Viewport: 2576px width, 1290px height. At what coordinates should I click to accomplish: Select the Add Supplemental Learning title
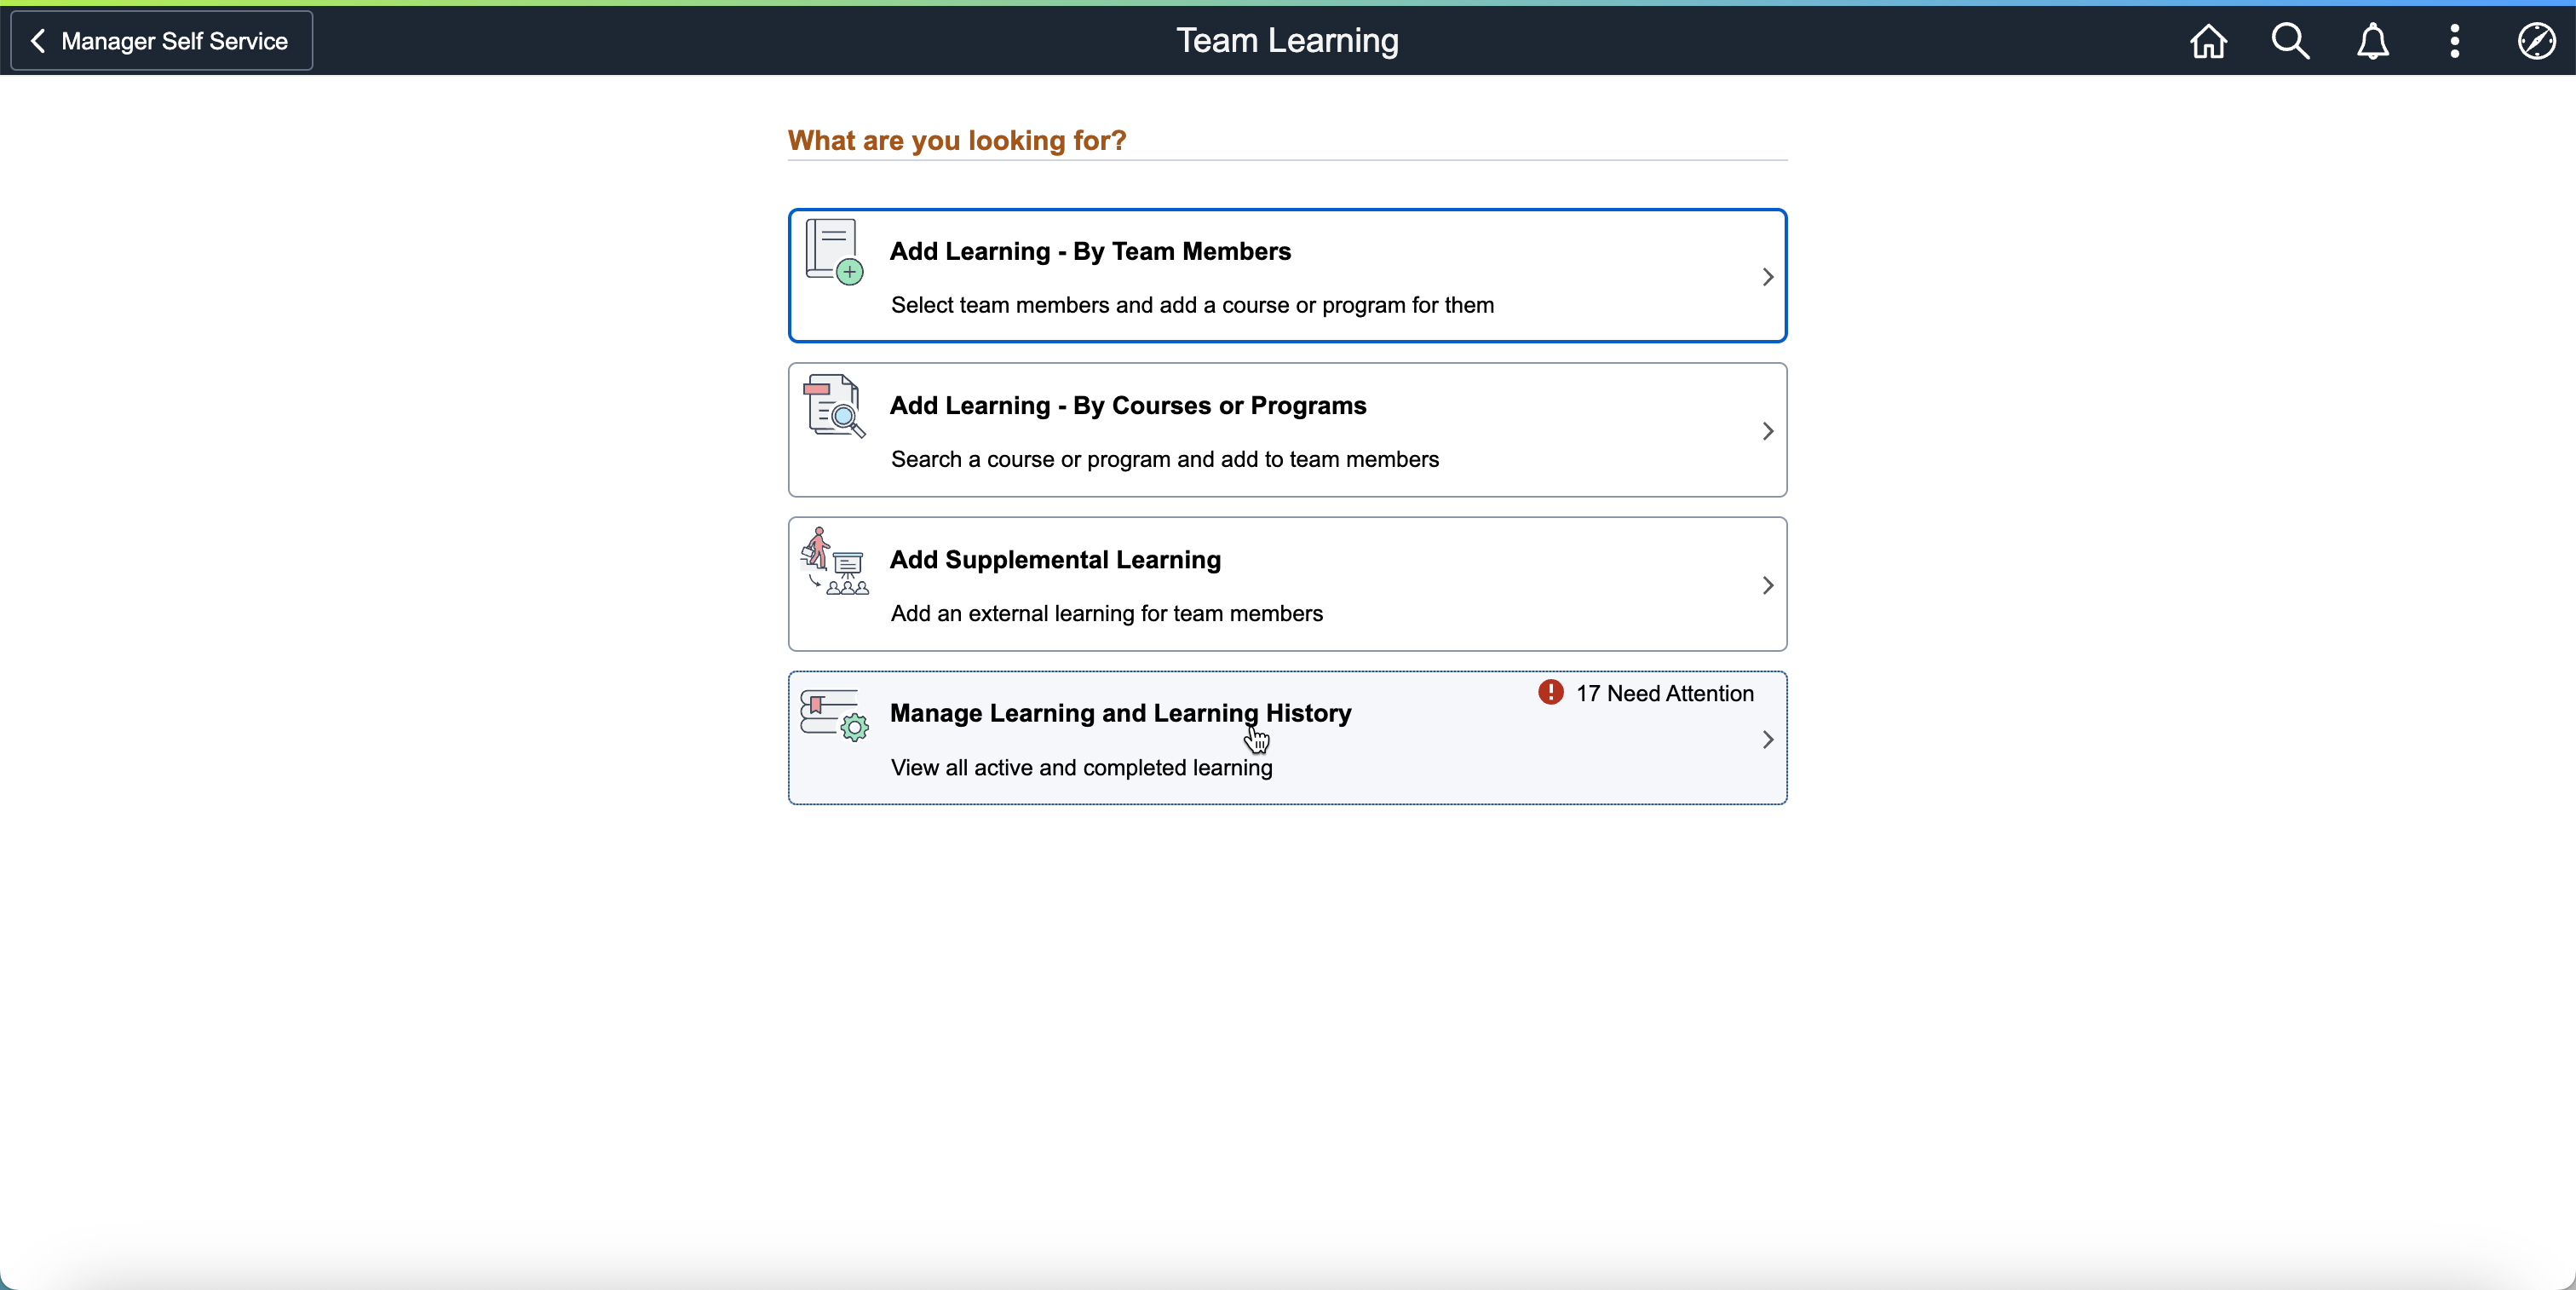1055,559
